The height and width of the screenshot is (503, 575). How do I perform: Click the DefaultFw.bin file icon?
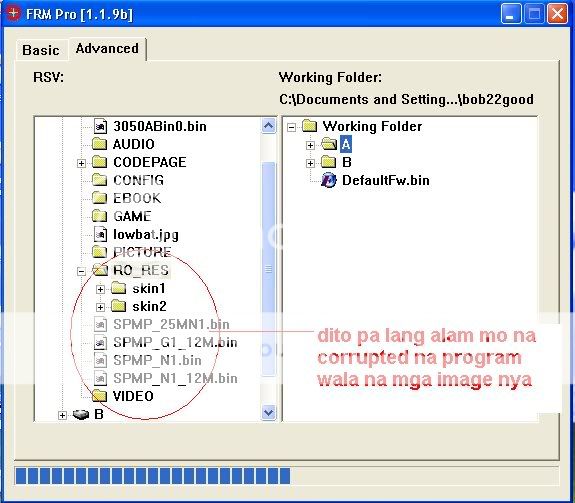(329, 180)
